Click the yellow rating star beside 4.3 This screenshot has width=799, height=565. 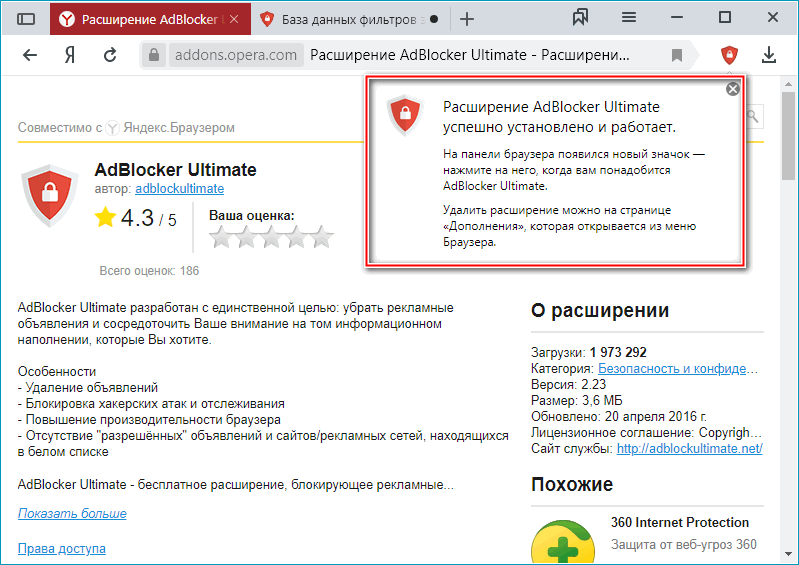click(x=105, y=217)
